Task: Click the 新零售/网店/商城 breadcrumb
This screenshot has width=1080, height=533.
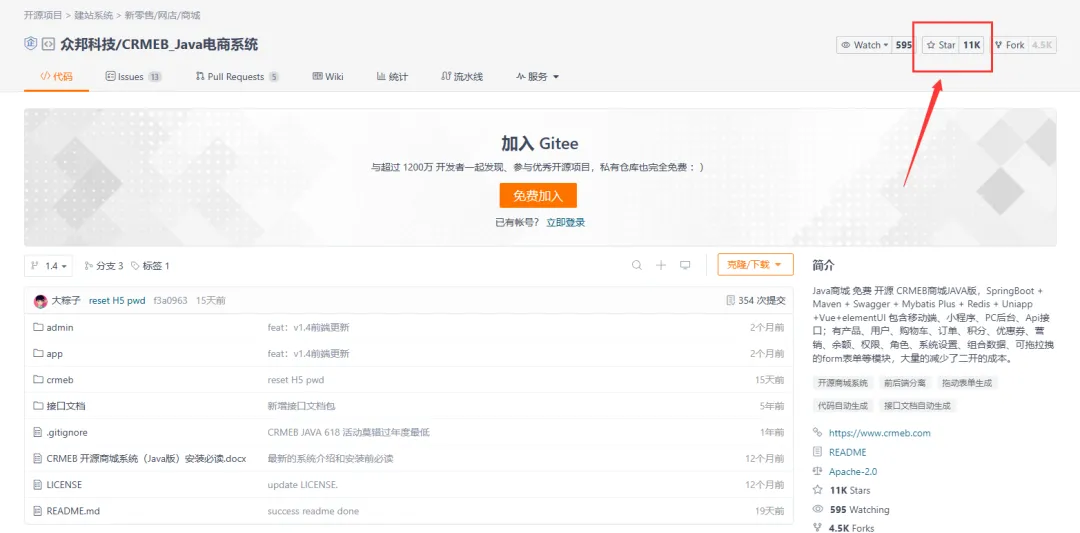Action: (163, 14)
